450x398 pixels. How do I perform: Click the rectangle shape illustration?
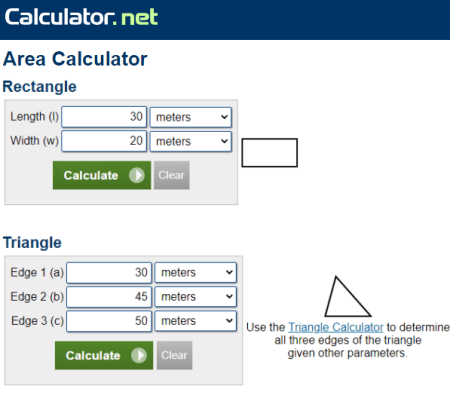[x=270, y=153]
